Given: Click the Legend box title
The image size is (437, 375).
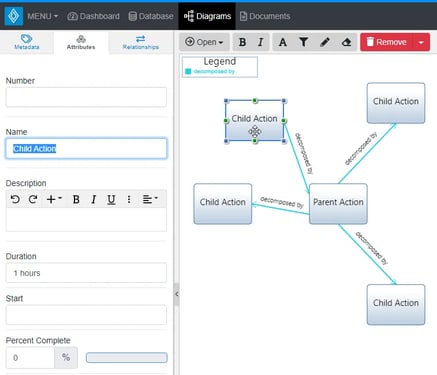Looking at the screenshot, I should (x=220, y=61).
